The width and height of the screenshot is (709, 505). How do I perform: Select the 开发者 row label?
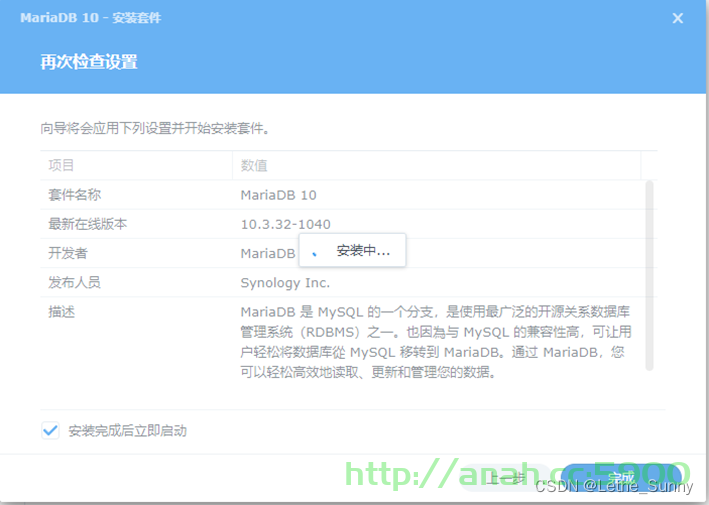pyautogui.click(x=68, y=253)
